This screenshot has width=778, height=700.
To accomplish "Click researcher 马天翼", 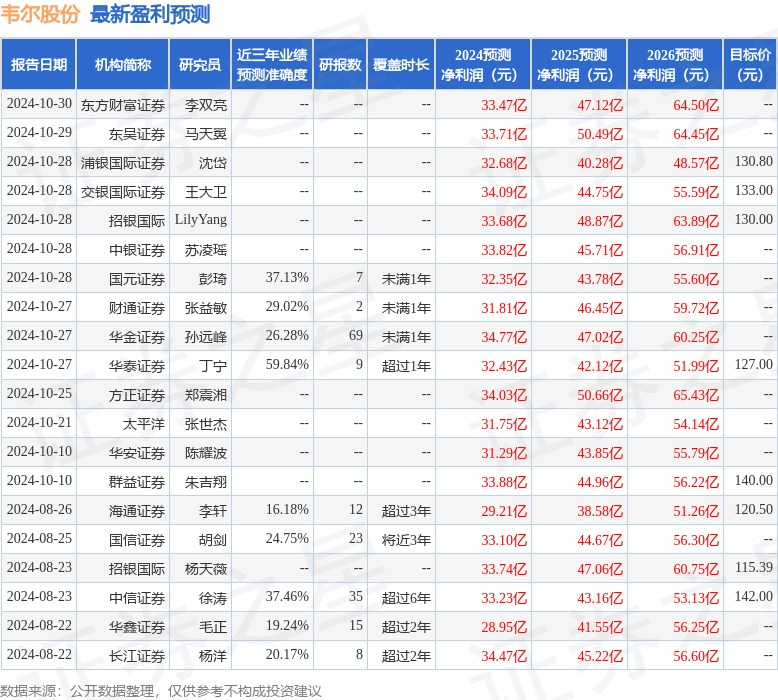I will pyautogui.click(x=206, y=134).
